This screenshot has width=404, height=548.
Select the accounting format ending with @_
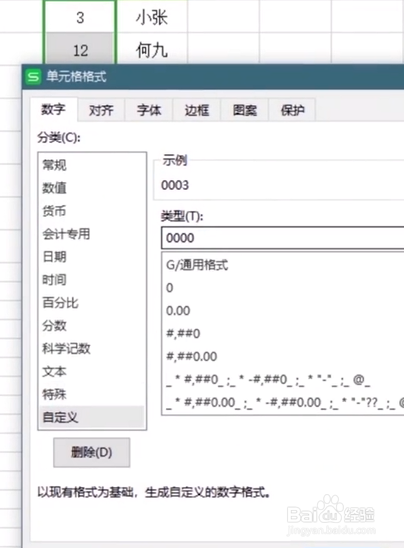pyautogui.click(x=283, y=380)
